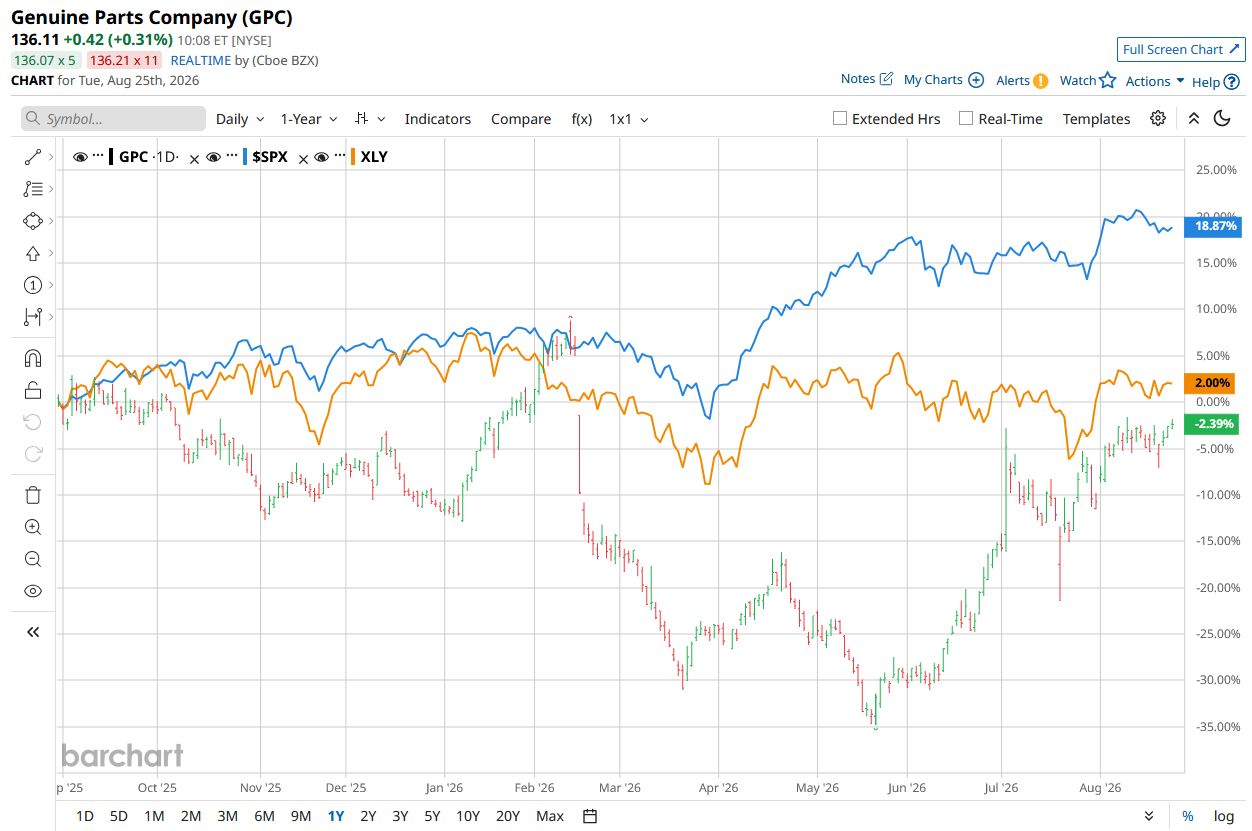Toggle percent scale mode
This screenshot has height=831, width=1252.
pos(1188,816)
